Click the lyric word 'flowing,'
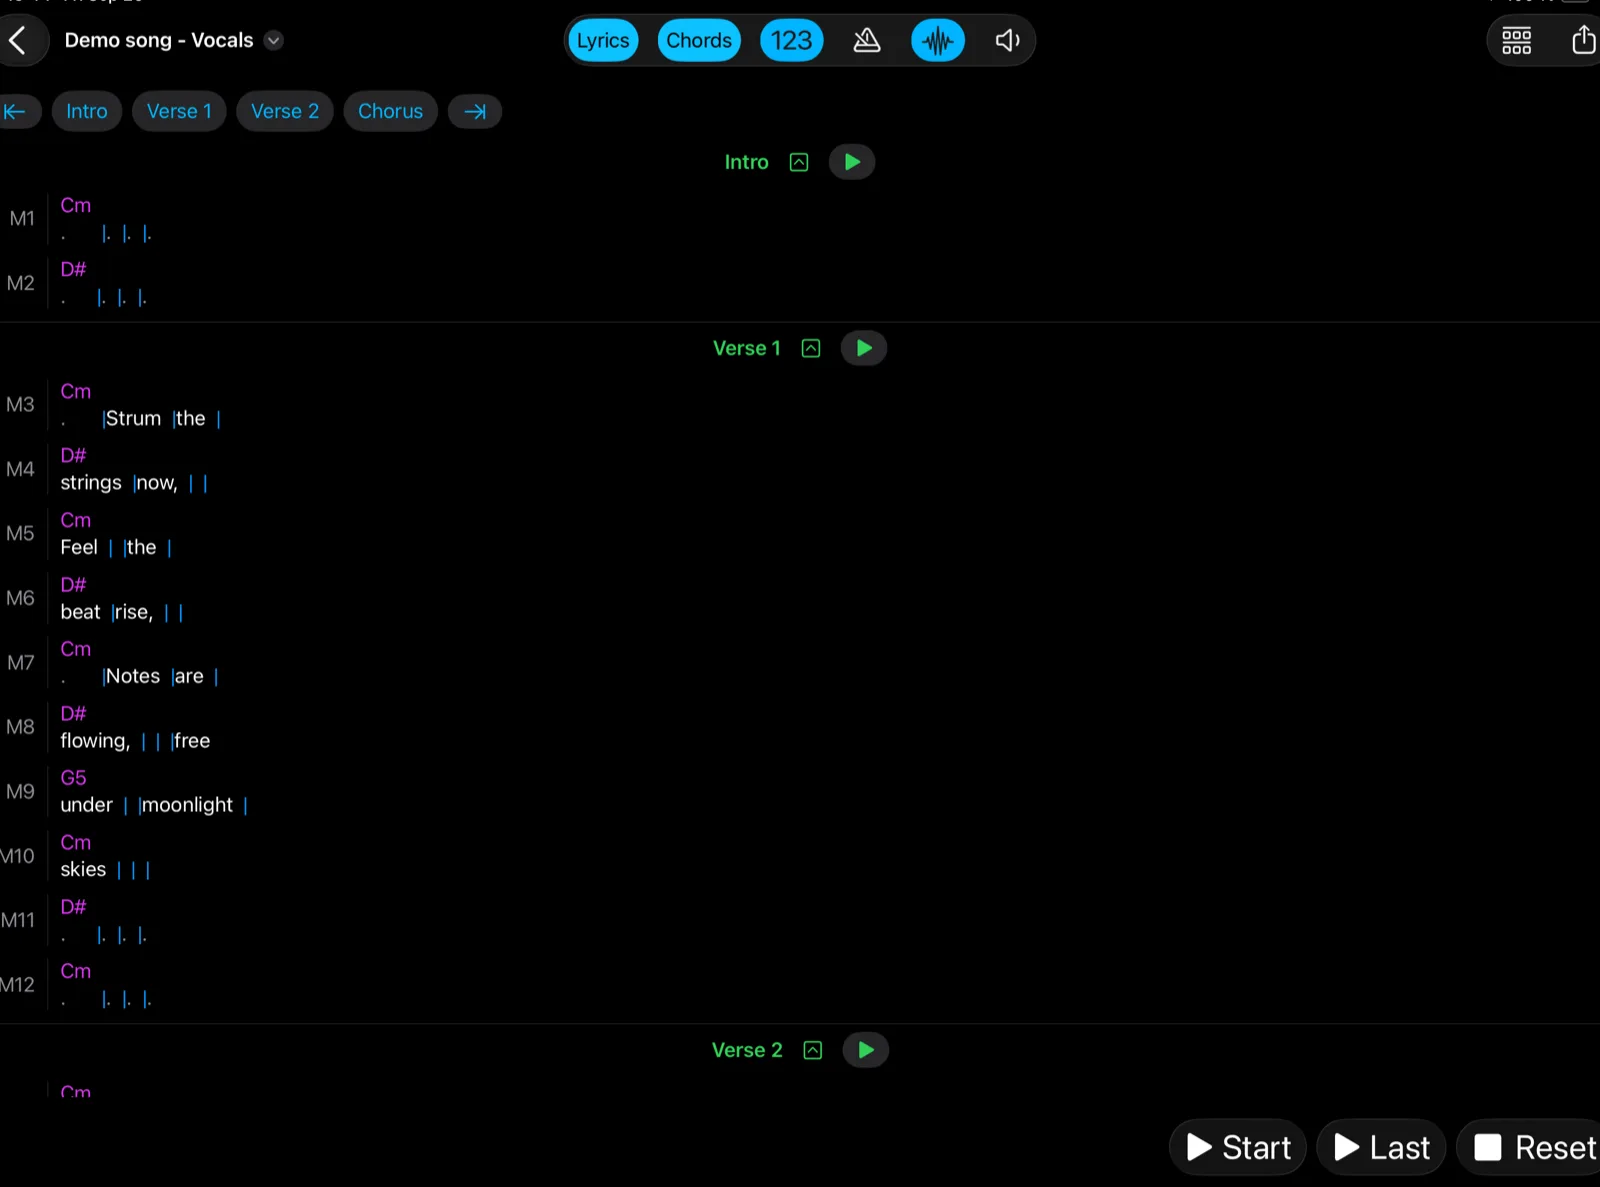 click(x=95, y=741)
